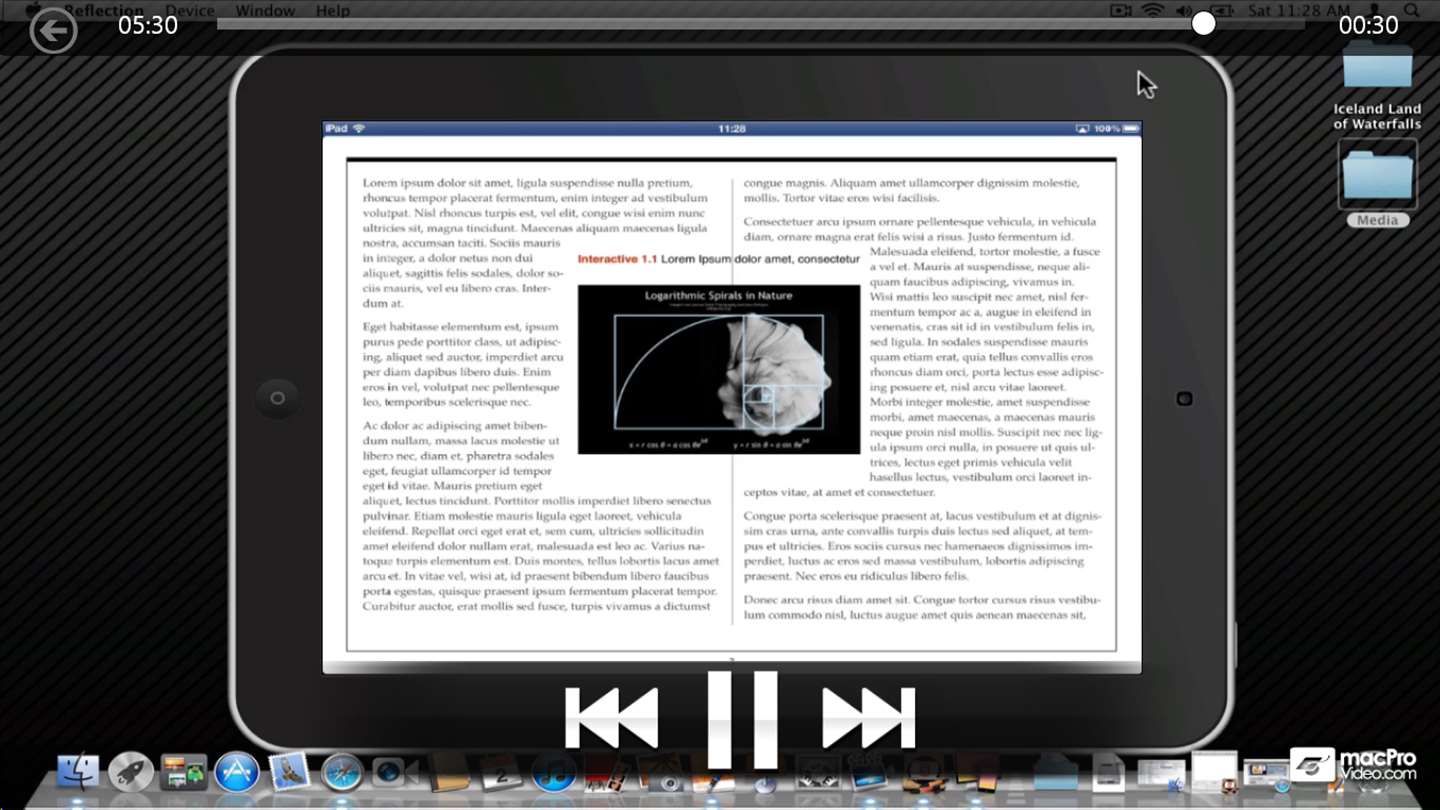Open the Device menu

point(190,11)
